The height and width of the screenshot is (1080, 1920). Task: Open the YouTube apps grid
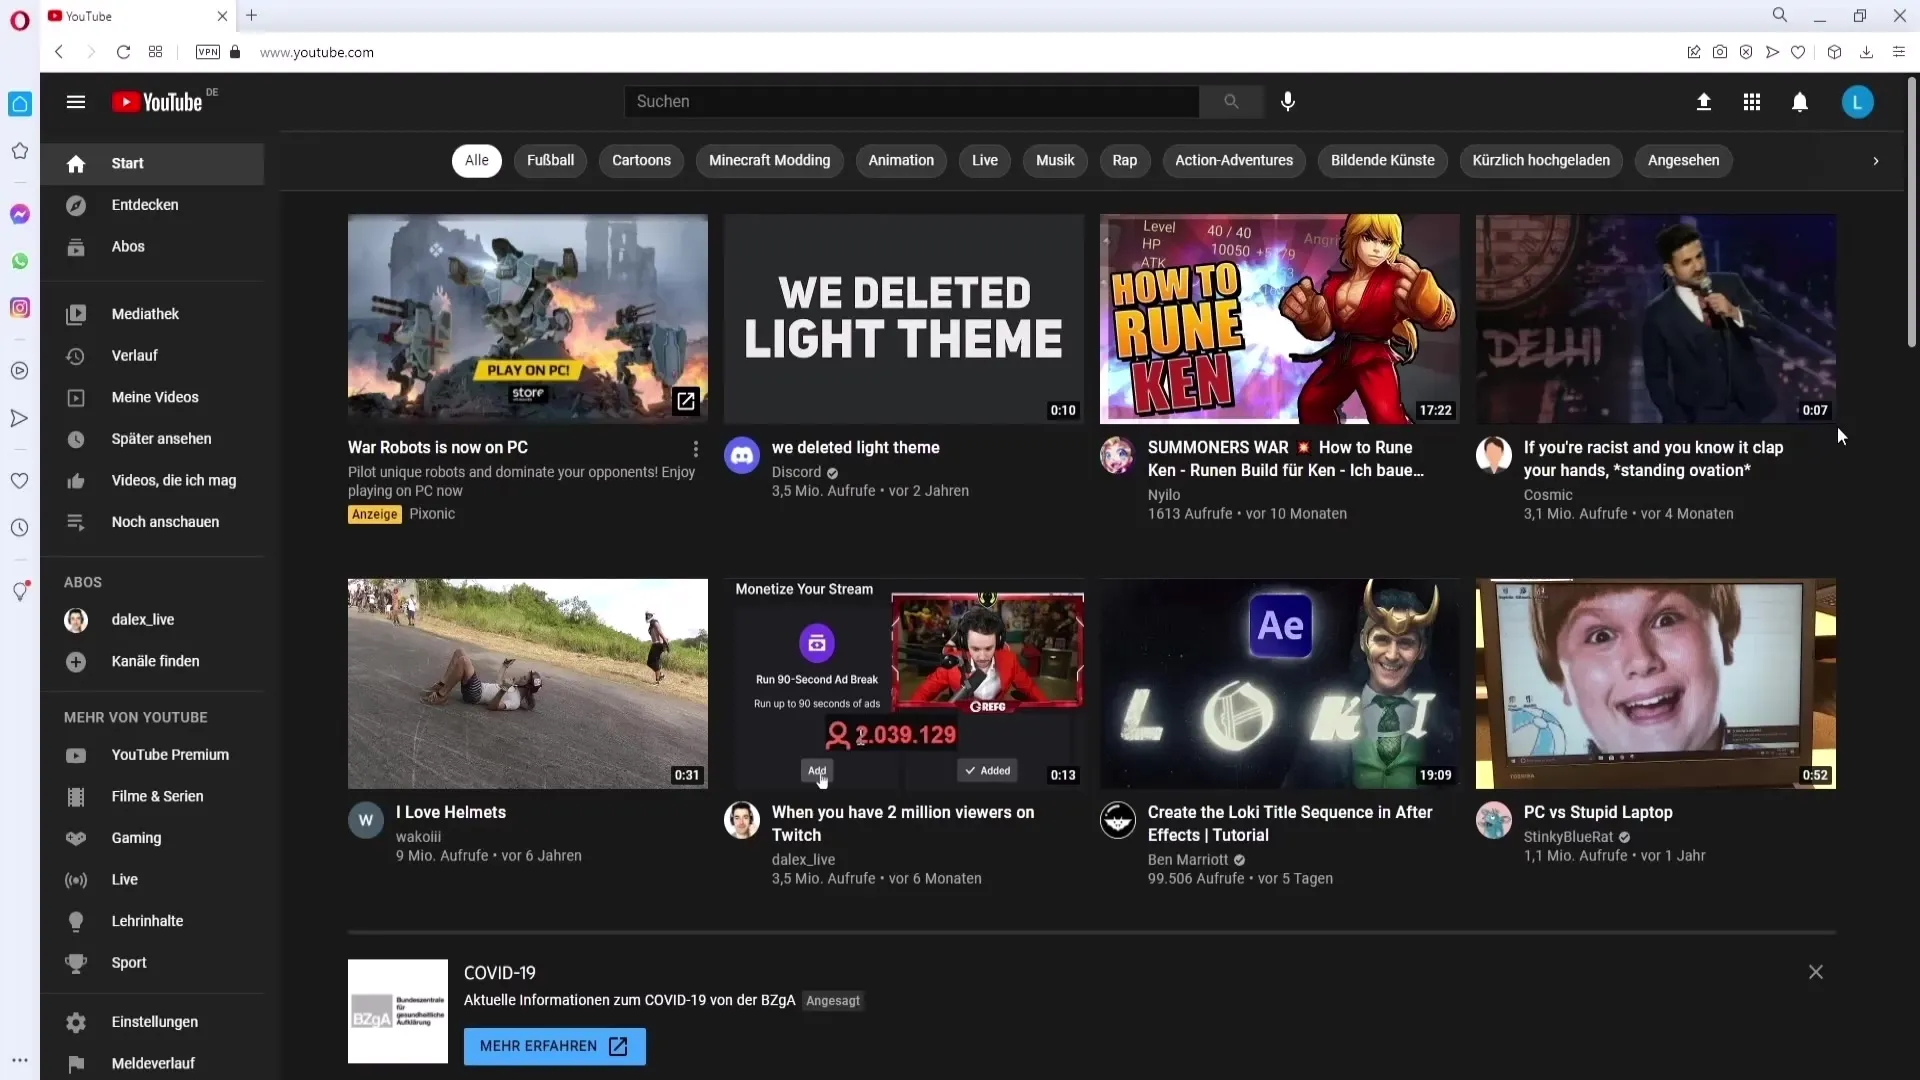tap(1752, 102)
